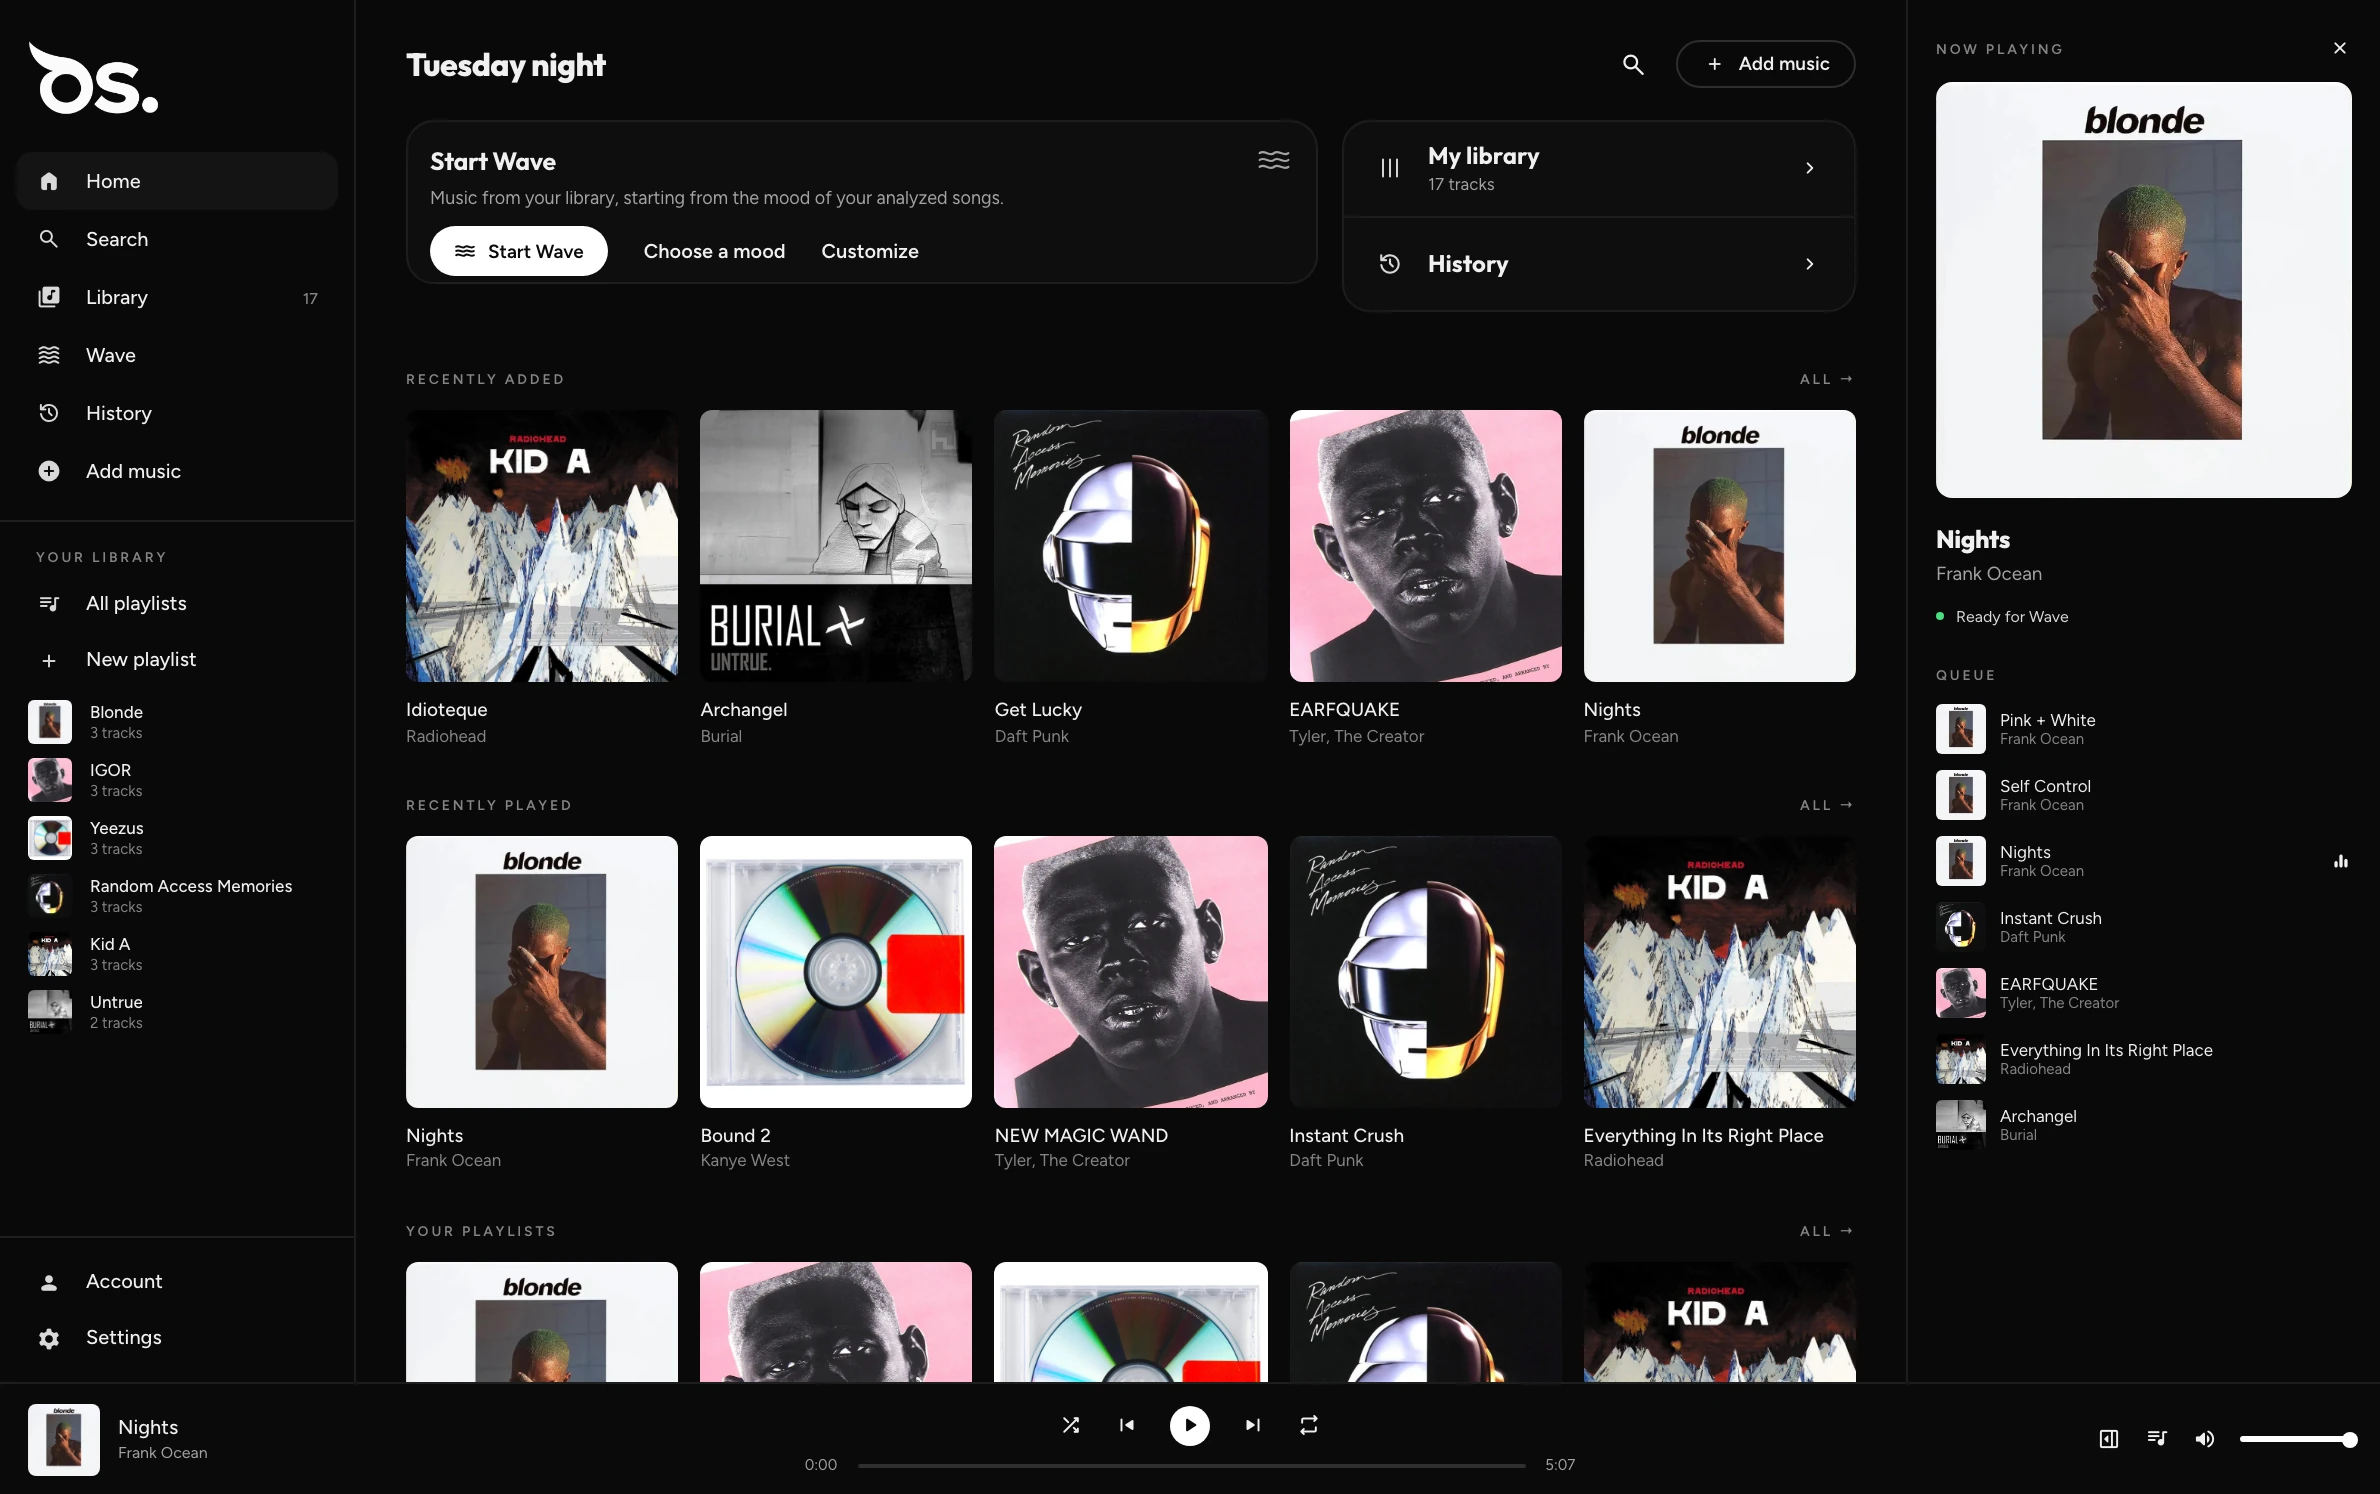Screen dimensions: 2380x1494
Task: Click the Add music button in header
Action: click(x=1766, y=64)
